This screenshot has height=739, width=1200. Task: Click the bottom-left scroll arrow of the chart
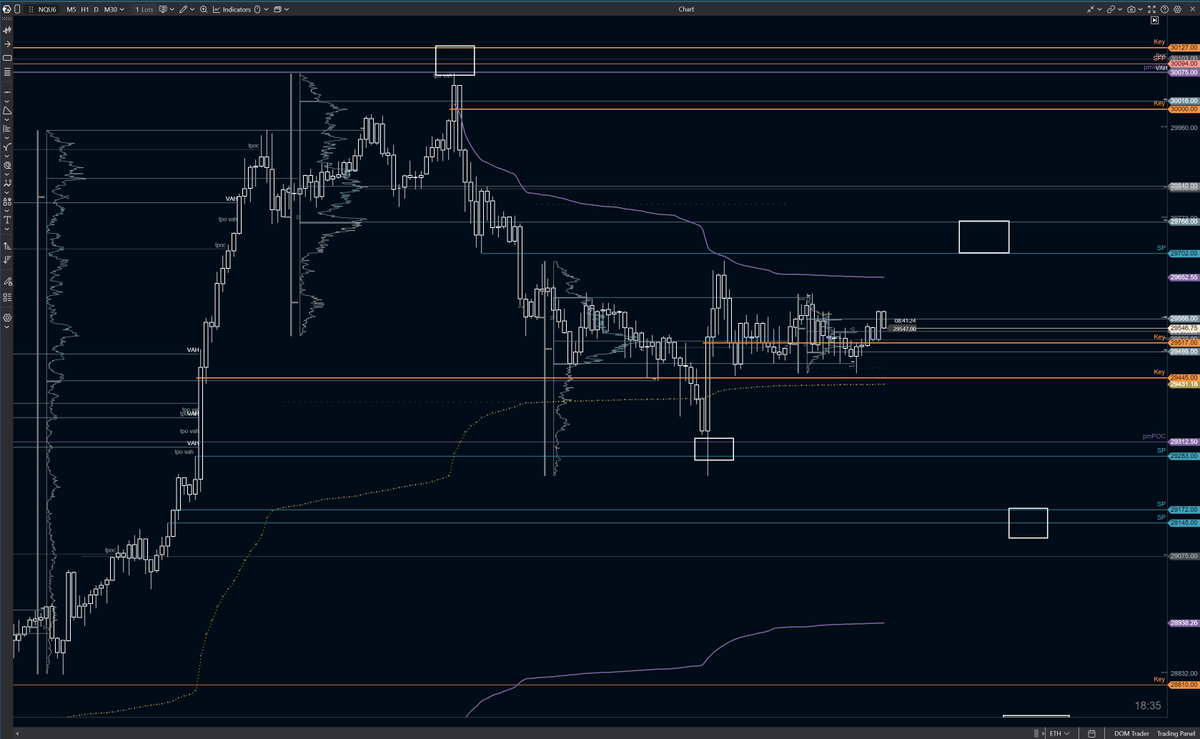pos(19,733)
